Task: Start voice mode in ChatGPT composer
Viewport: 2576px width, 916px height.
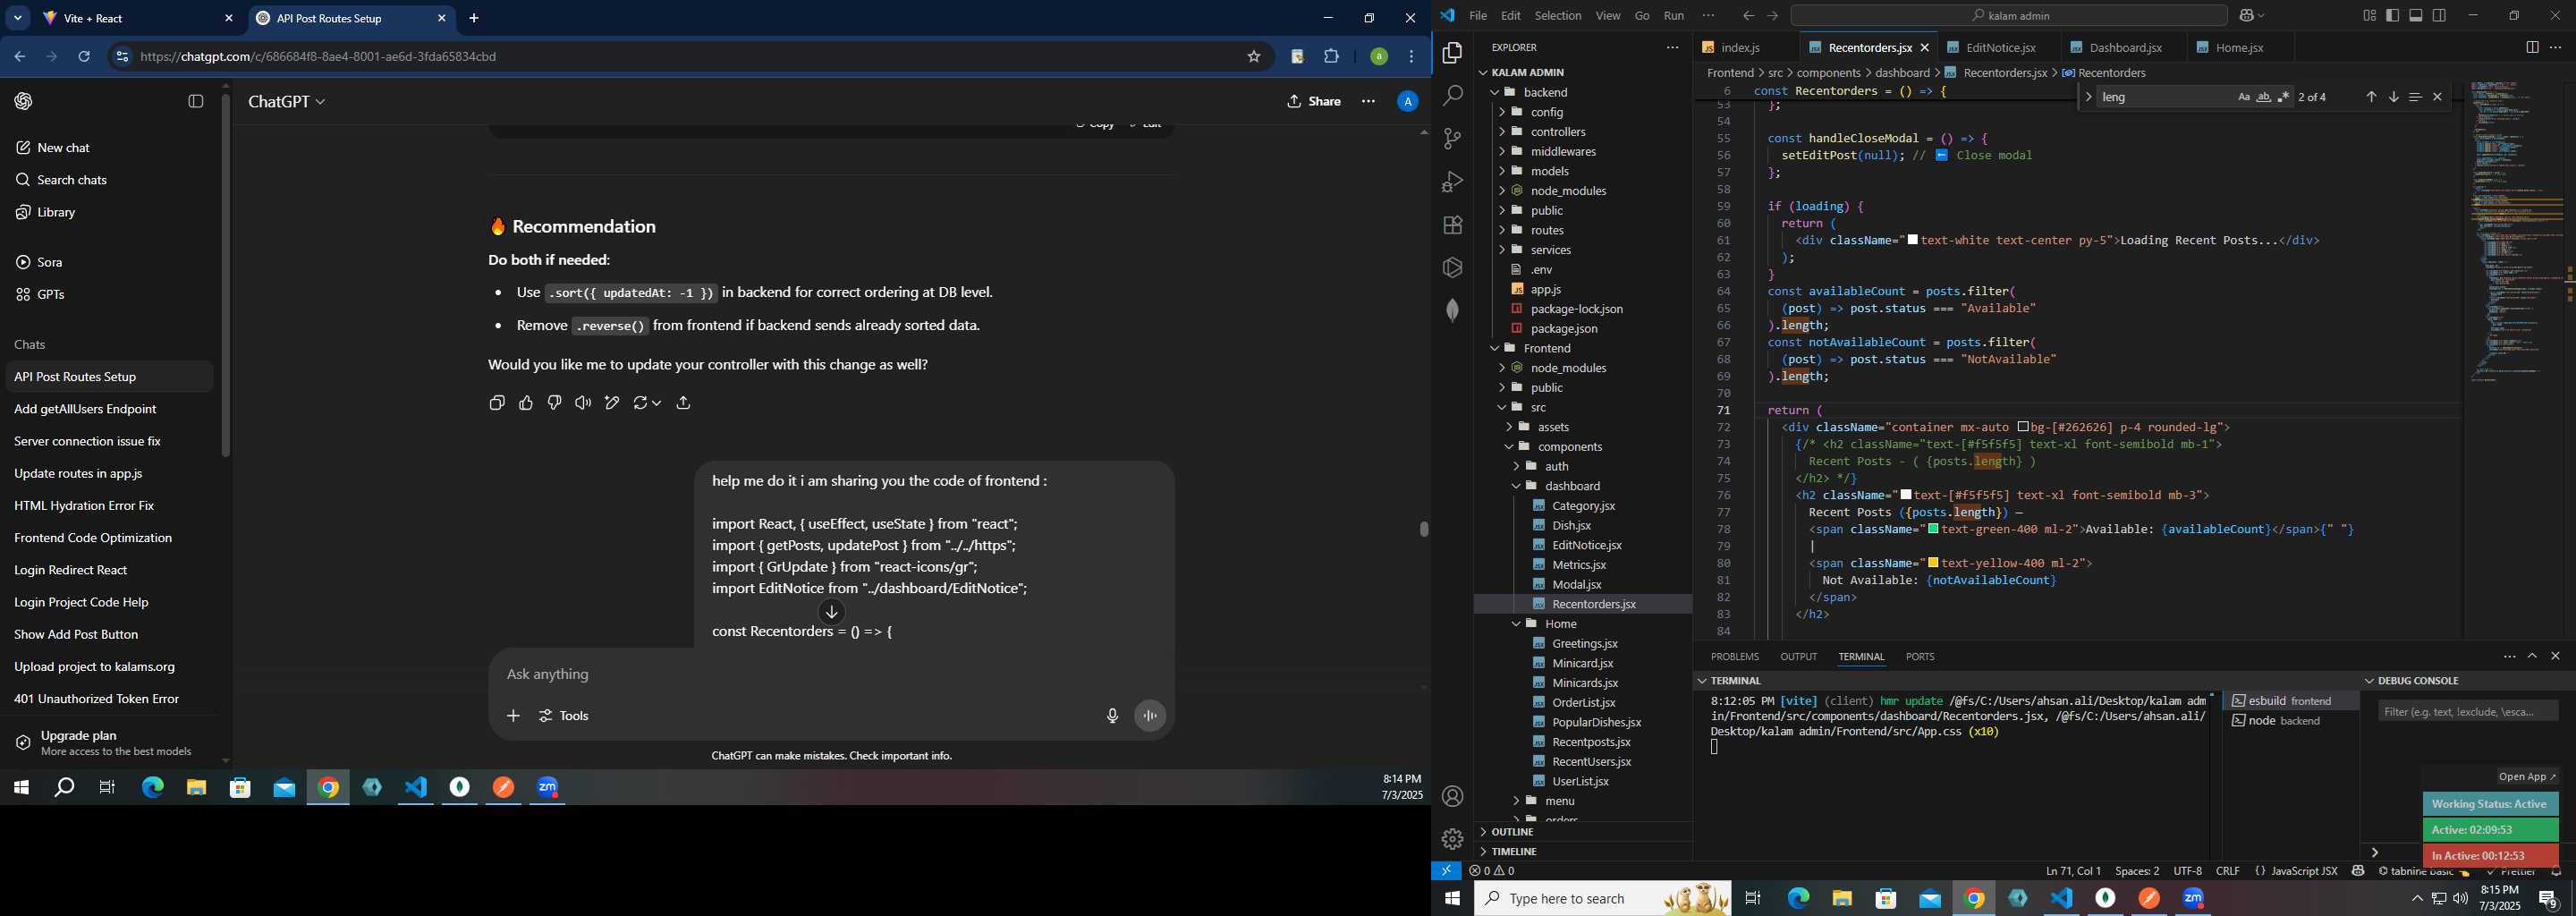Action: click(1150, 716)
